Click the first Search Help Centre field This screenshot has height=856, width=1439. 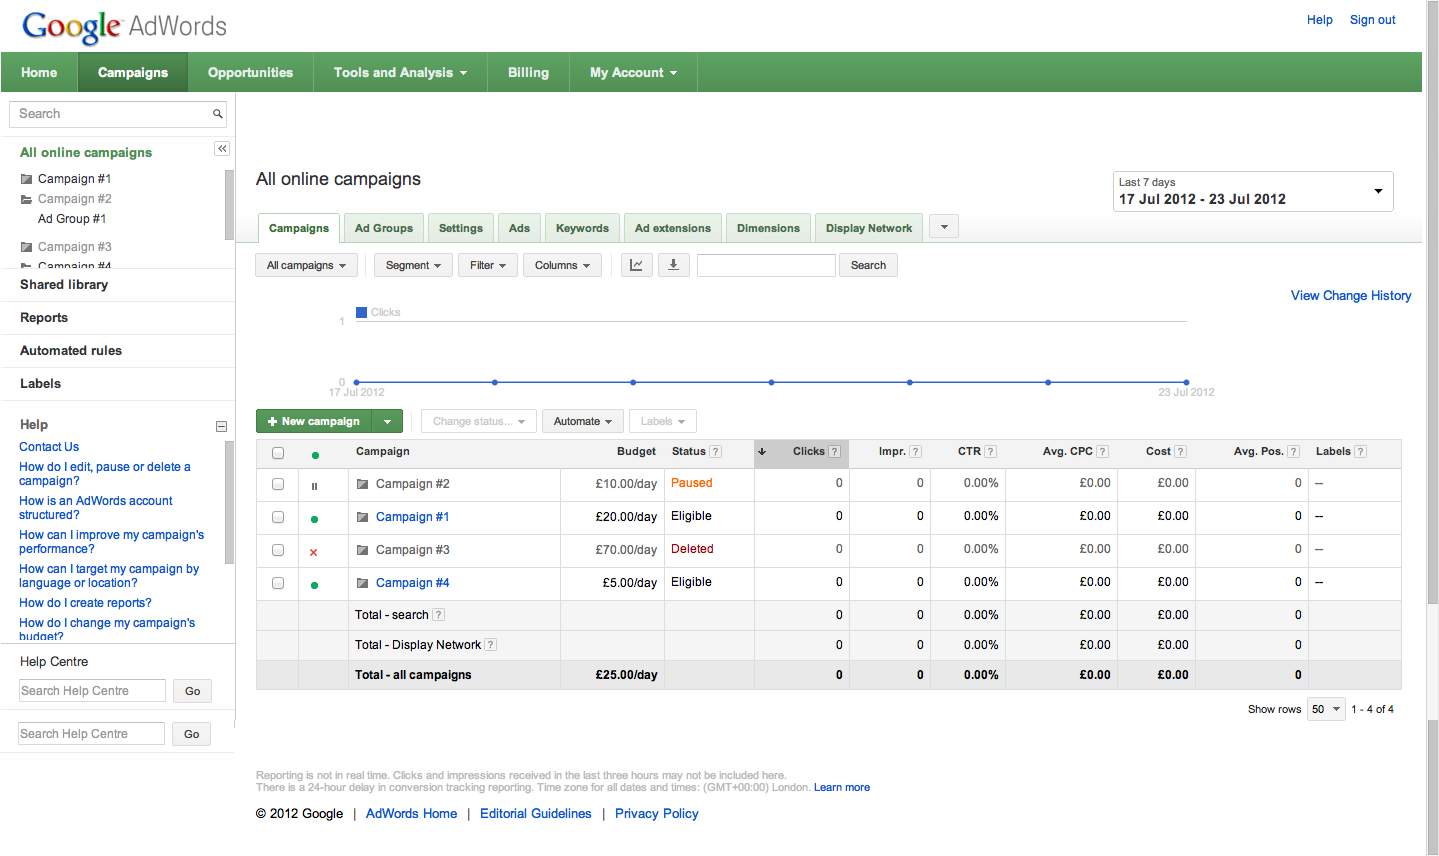click(x=92, y=691)
